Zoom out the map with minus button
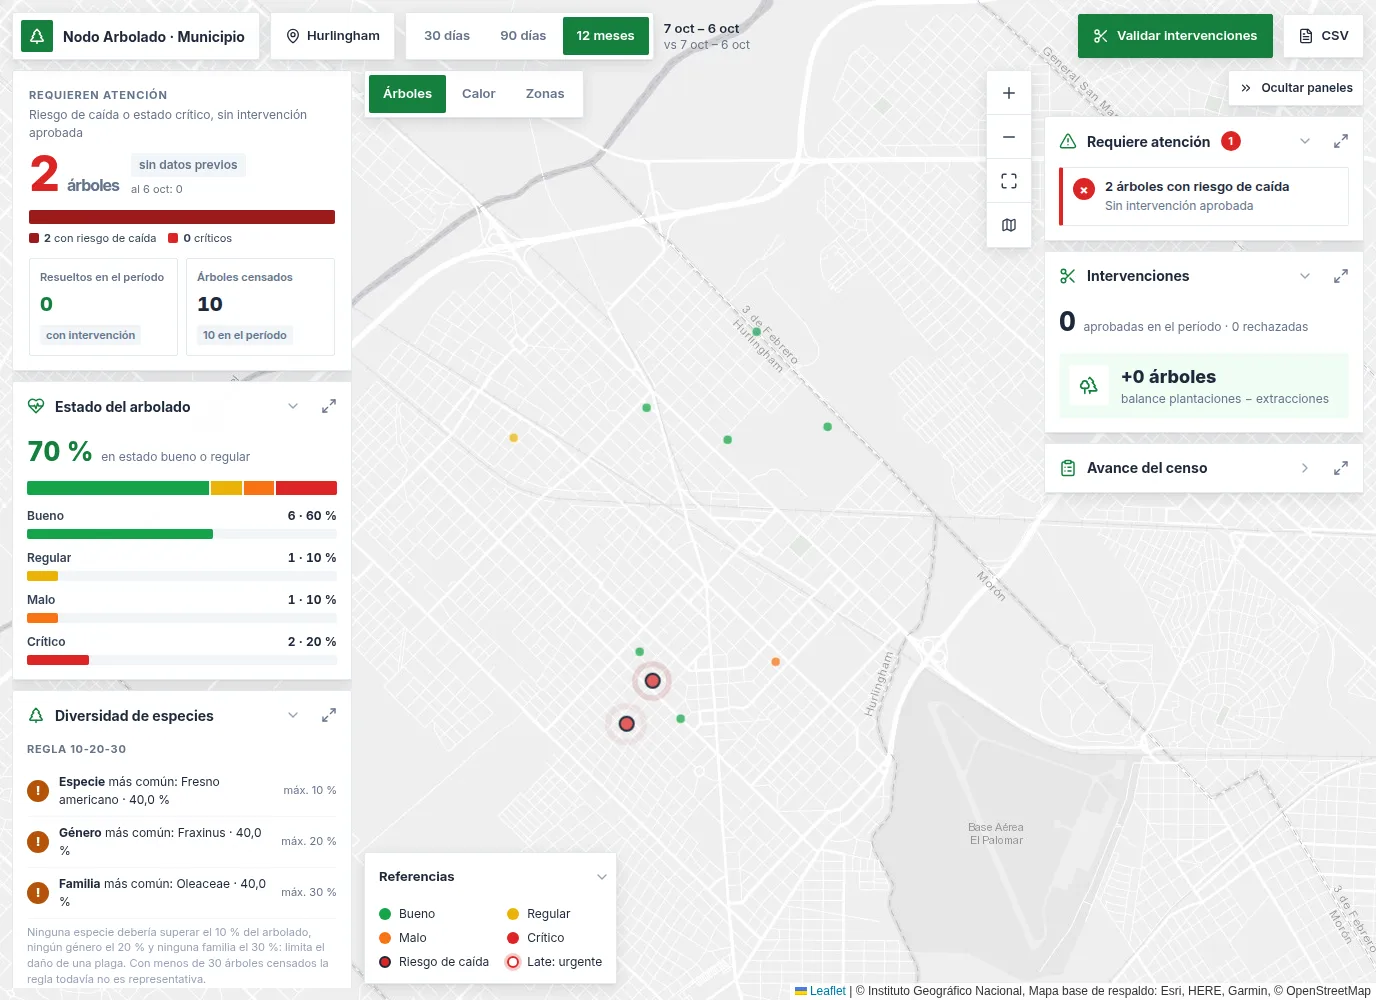This screenshot has height=1000, width=1376. 1009,137
